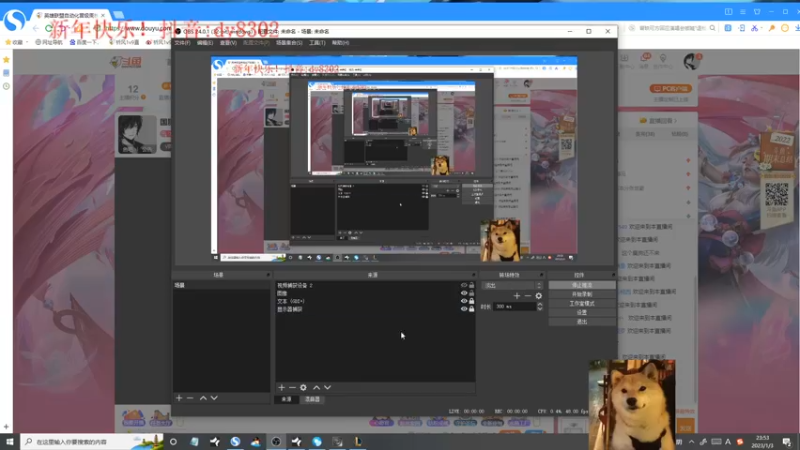Switch to the 混音器 tab below the sources list

(312, 399)
